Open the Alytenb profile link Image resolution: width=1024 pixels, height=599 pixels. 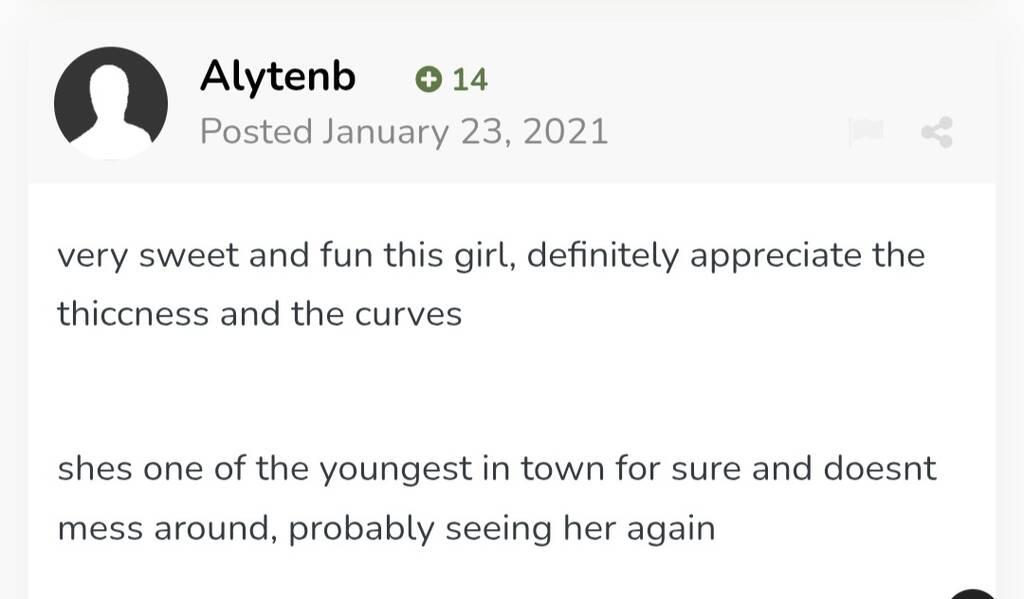(x=277, y=76)
